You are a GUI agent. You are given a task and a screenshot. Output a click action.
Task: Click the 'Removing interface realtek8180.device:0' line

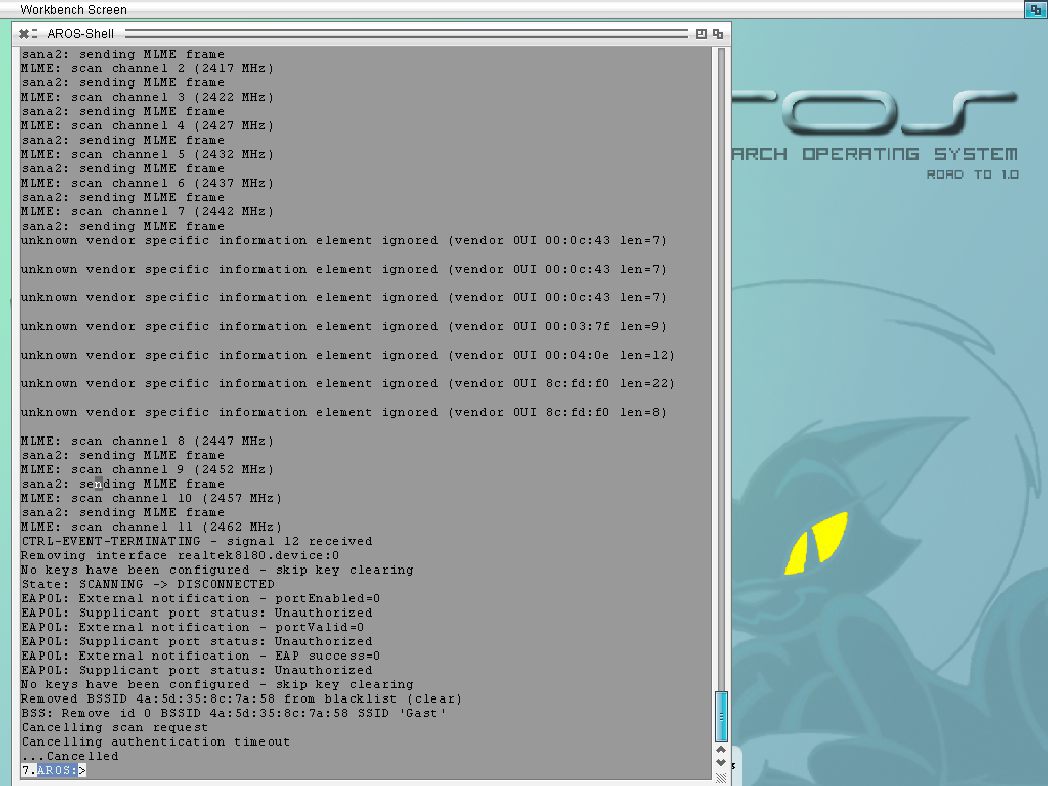[180, 555]
